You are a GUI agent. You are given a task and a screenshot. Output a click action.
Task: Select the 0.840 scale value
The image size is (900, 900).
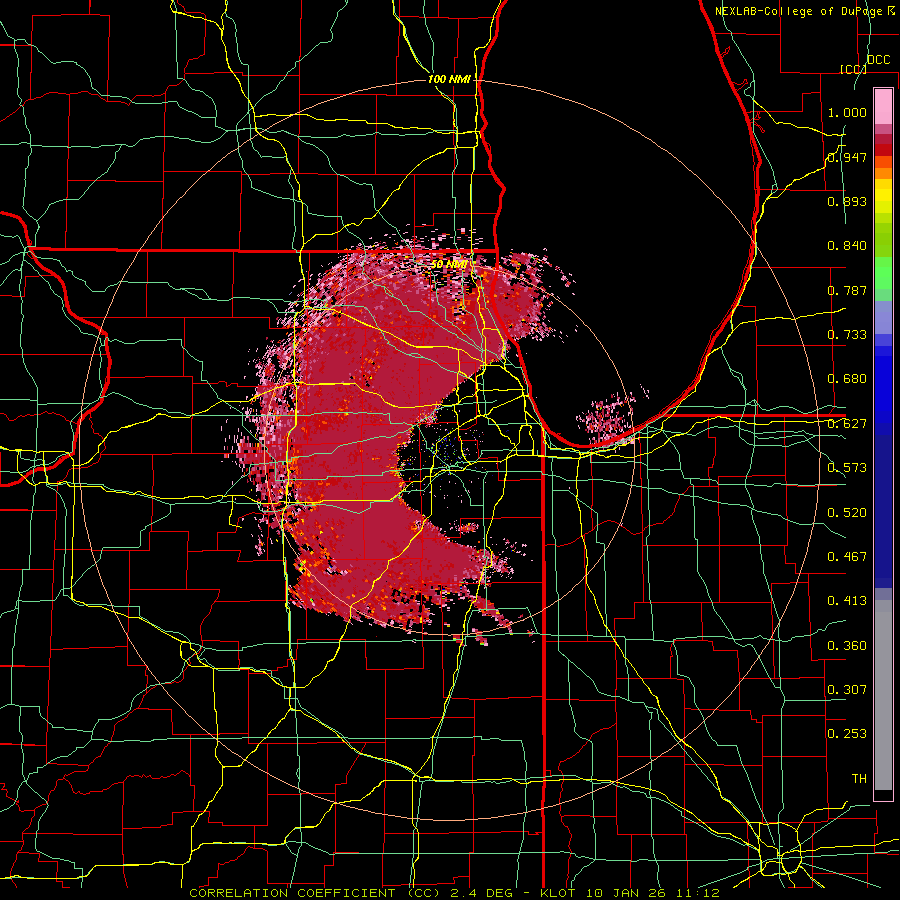coord(847,246)
